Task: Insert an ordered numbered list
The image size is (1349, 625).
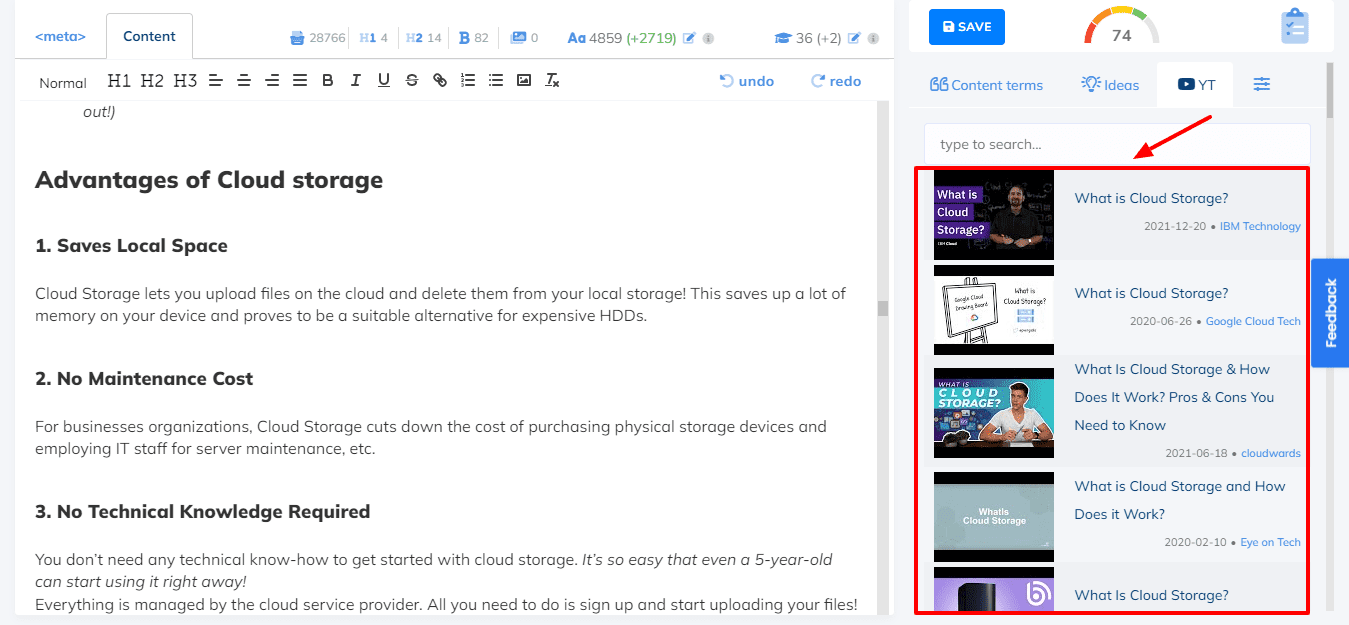Action: pos(467,81)
